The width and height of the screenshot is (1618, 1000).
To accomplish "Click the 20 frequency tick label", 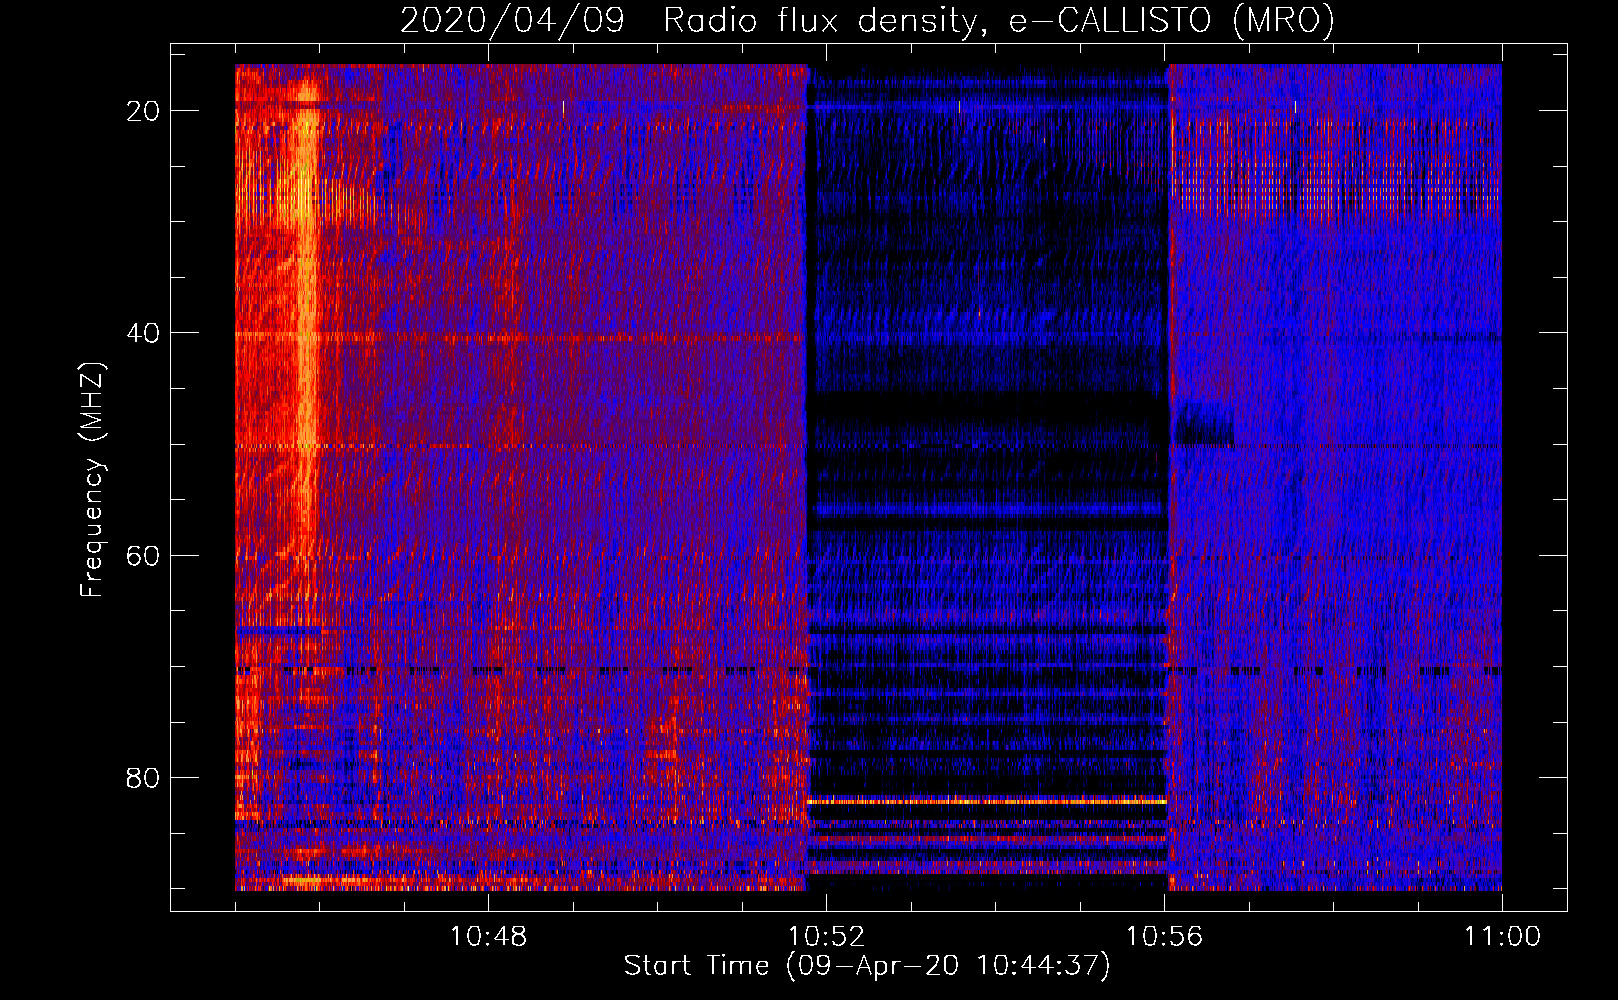I will [x=144, y=111].
